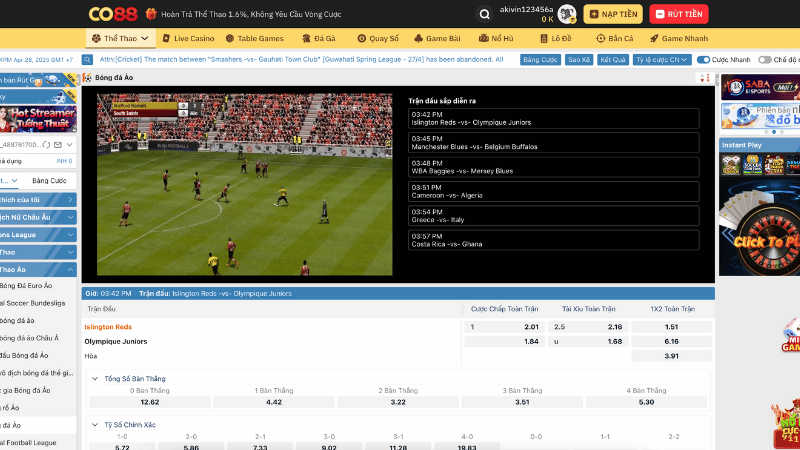Select the middle banner carousel dot
The height and width of the screenshot is (450, 800).
point(774,132)
